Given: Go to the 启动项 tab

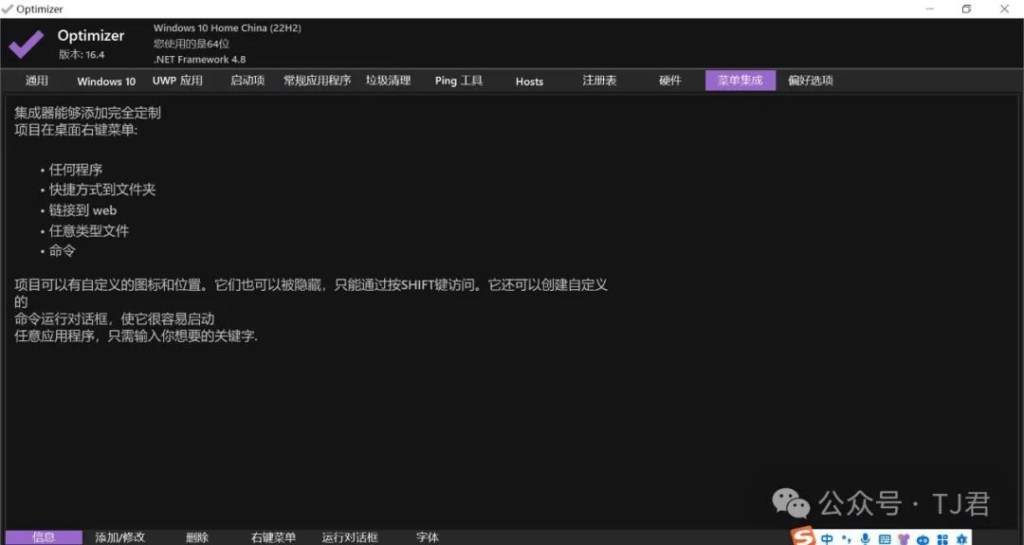Looking at the screenshot, I should click(247, 81).
